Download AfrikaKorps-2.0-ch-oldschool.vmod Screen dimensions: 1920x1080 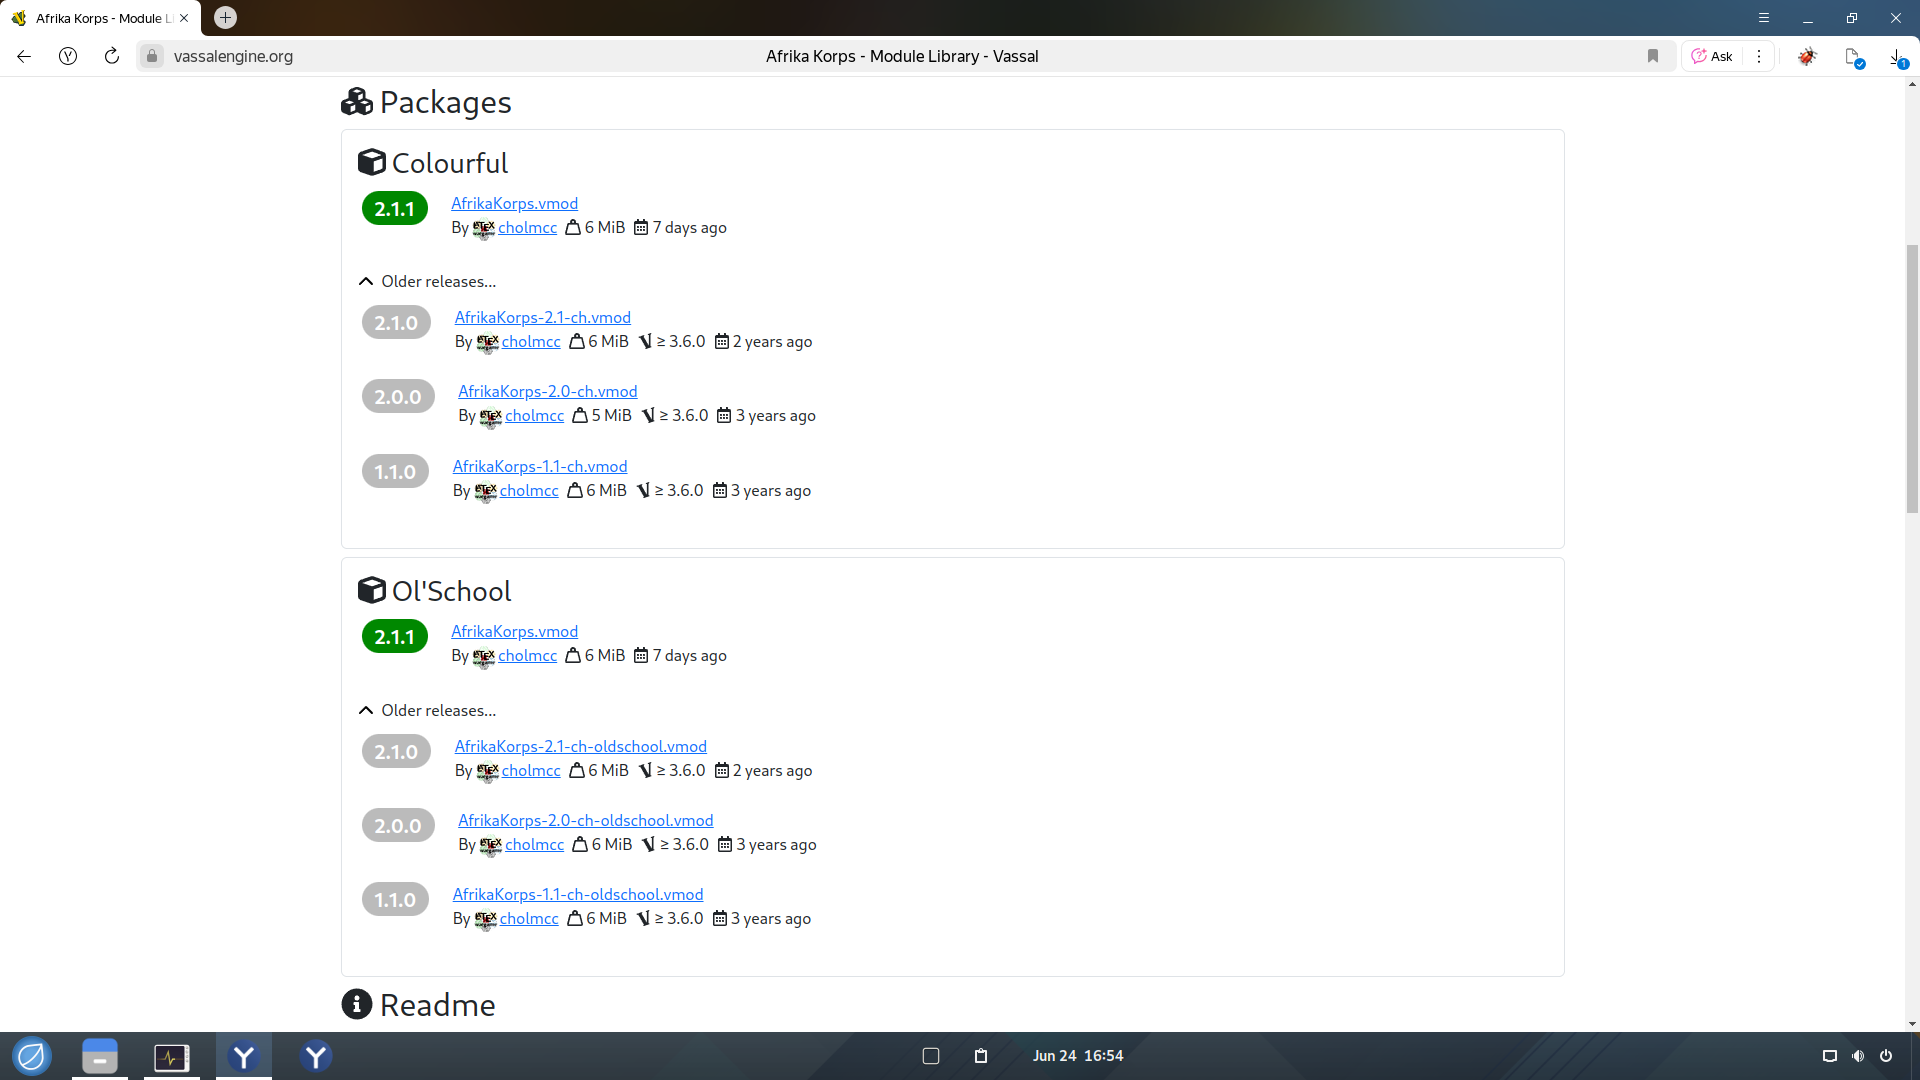click(586, 820)
